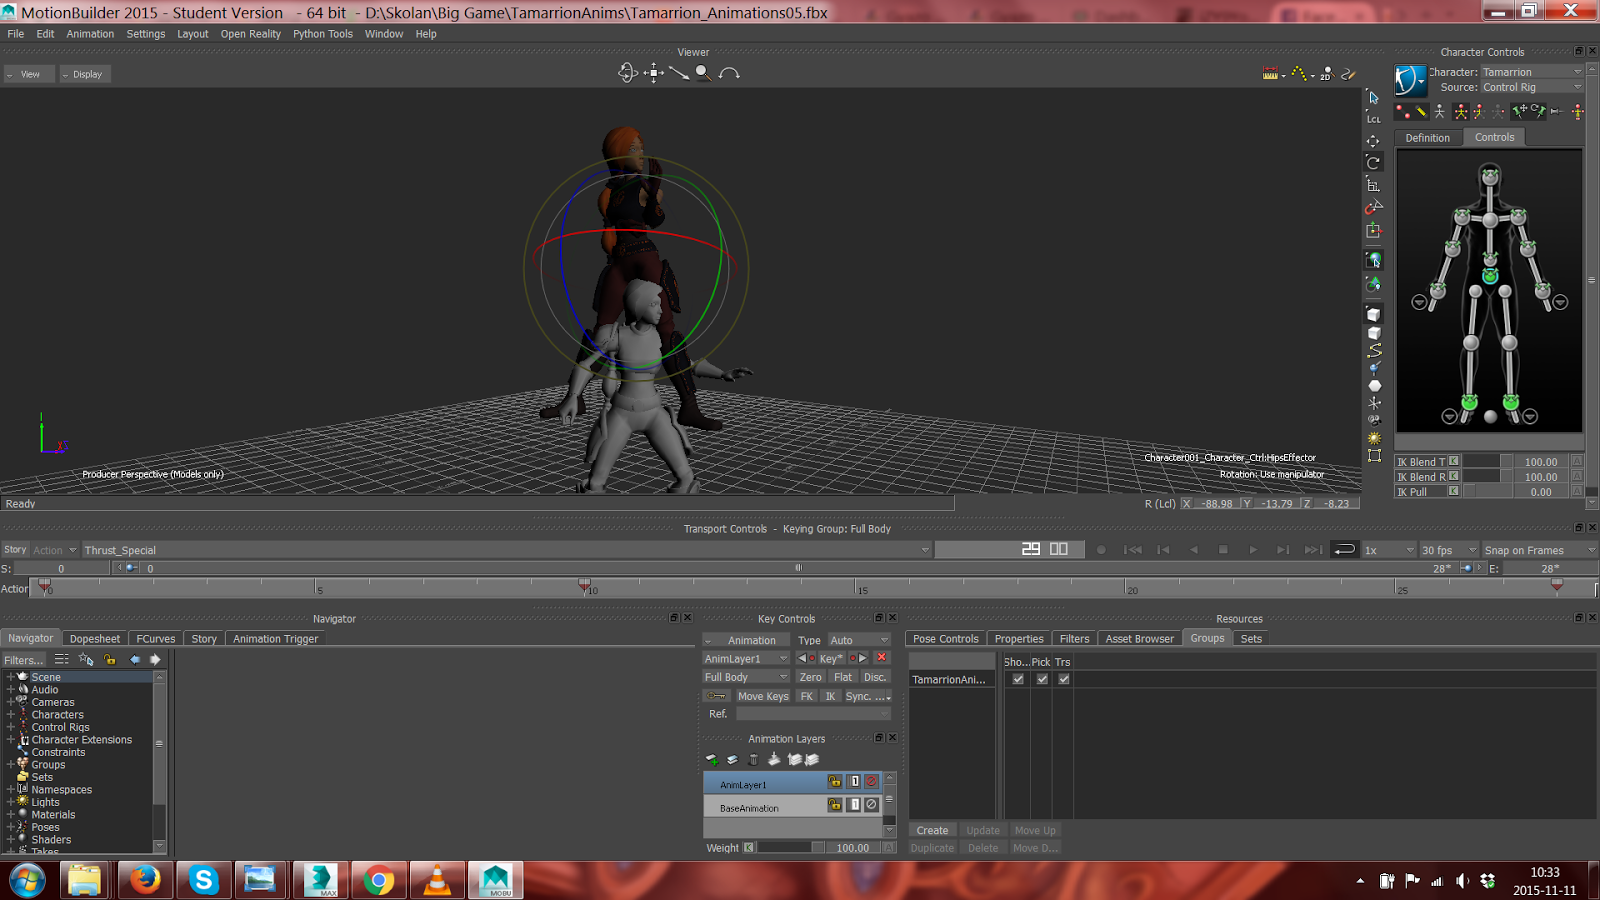This screenshot has width=1600, height=900.
Task: Open the Source dropdown showing Control Rig
Action: click(1532, 87)
